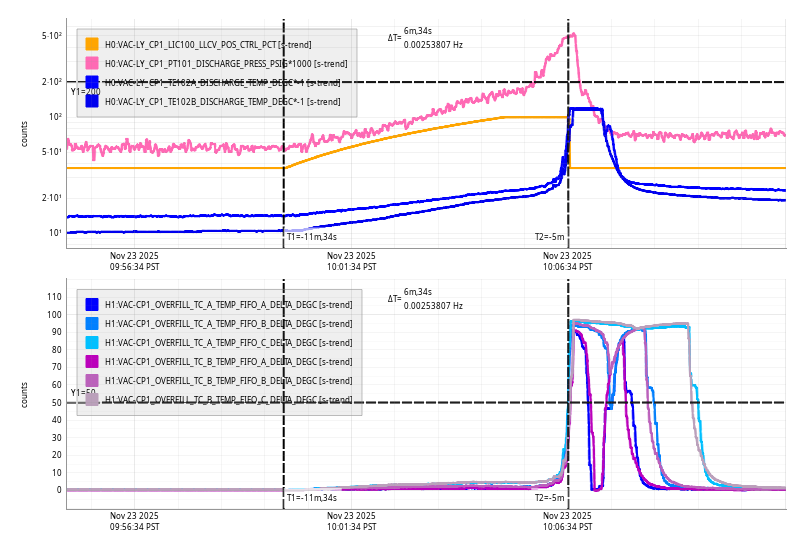Select the TE102B_DISCHARGE_TEMP legend label

(222, 101)
